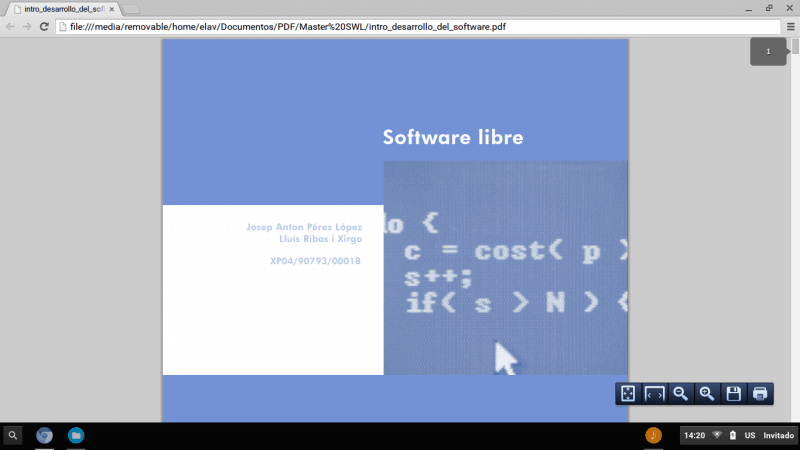800x450 pixels.
Task: Open the Chromium browser from the shelf
Action: pyautogui.click(x=44, y=436)
